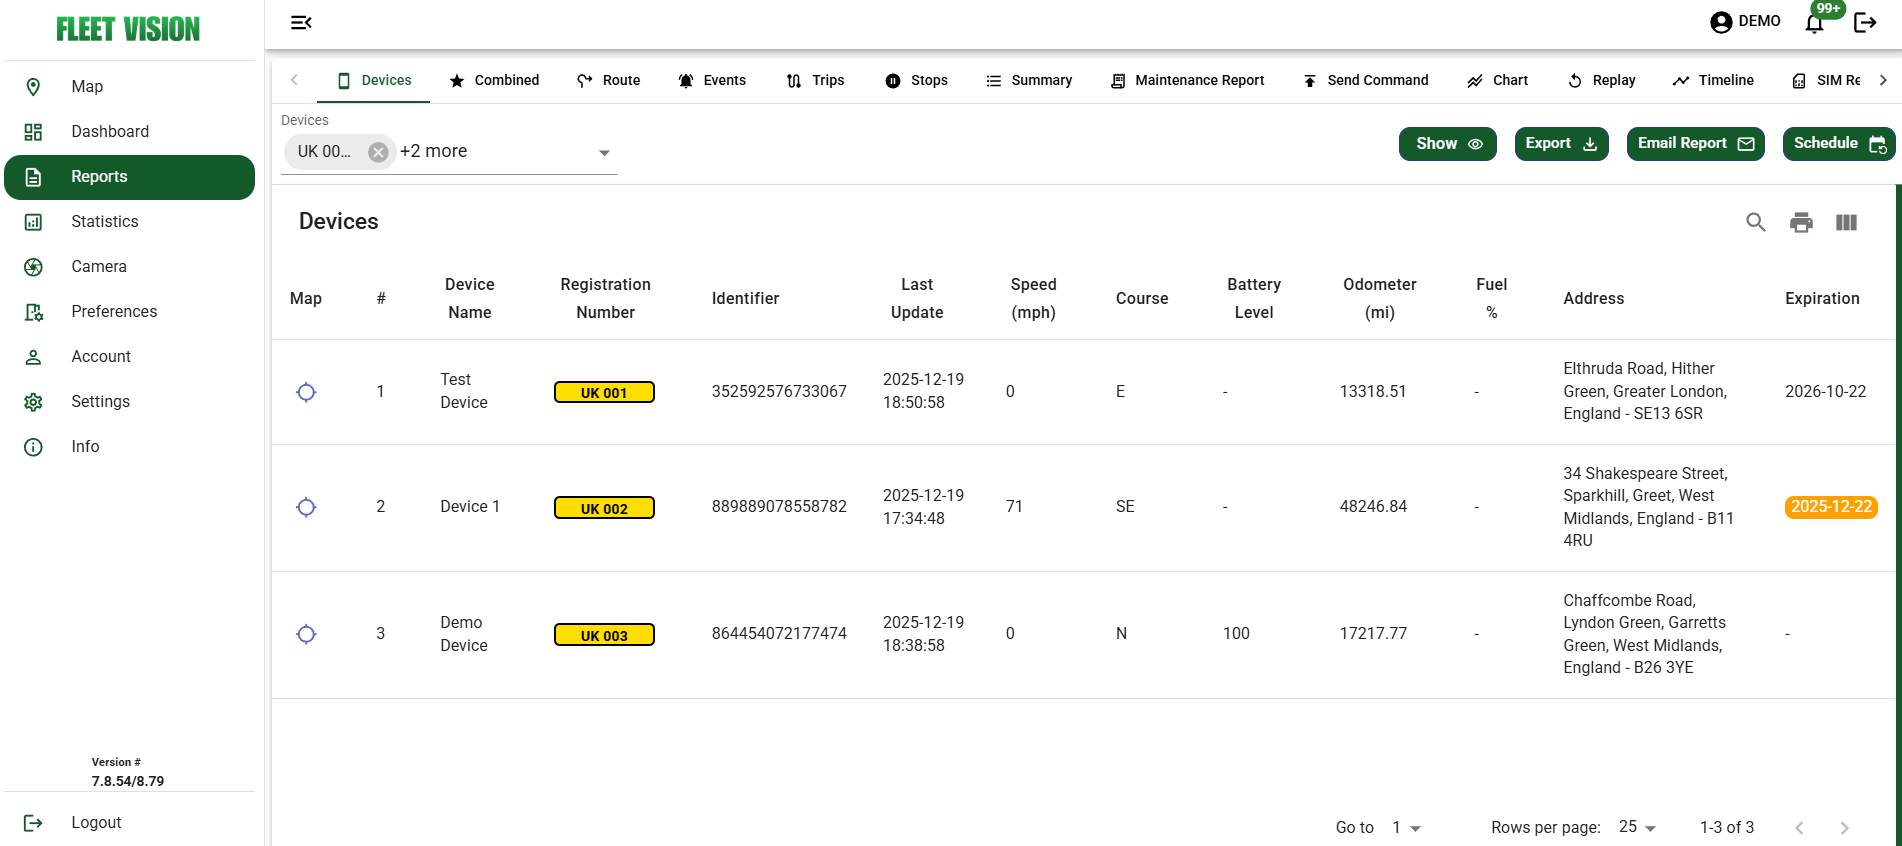
Task: Click the Schedule button
Action: pos(1838,144)
